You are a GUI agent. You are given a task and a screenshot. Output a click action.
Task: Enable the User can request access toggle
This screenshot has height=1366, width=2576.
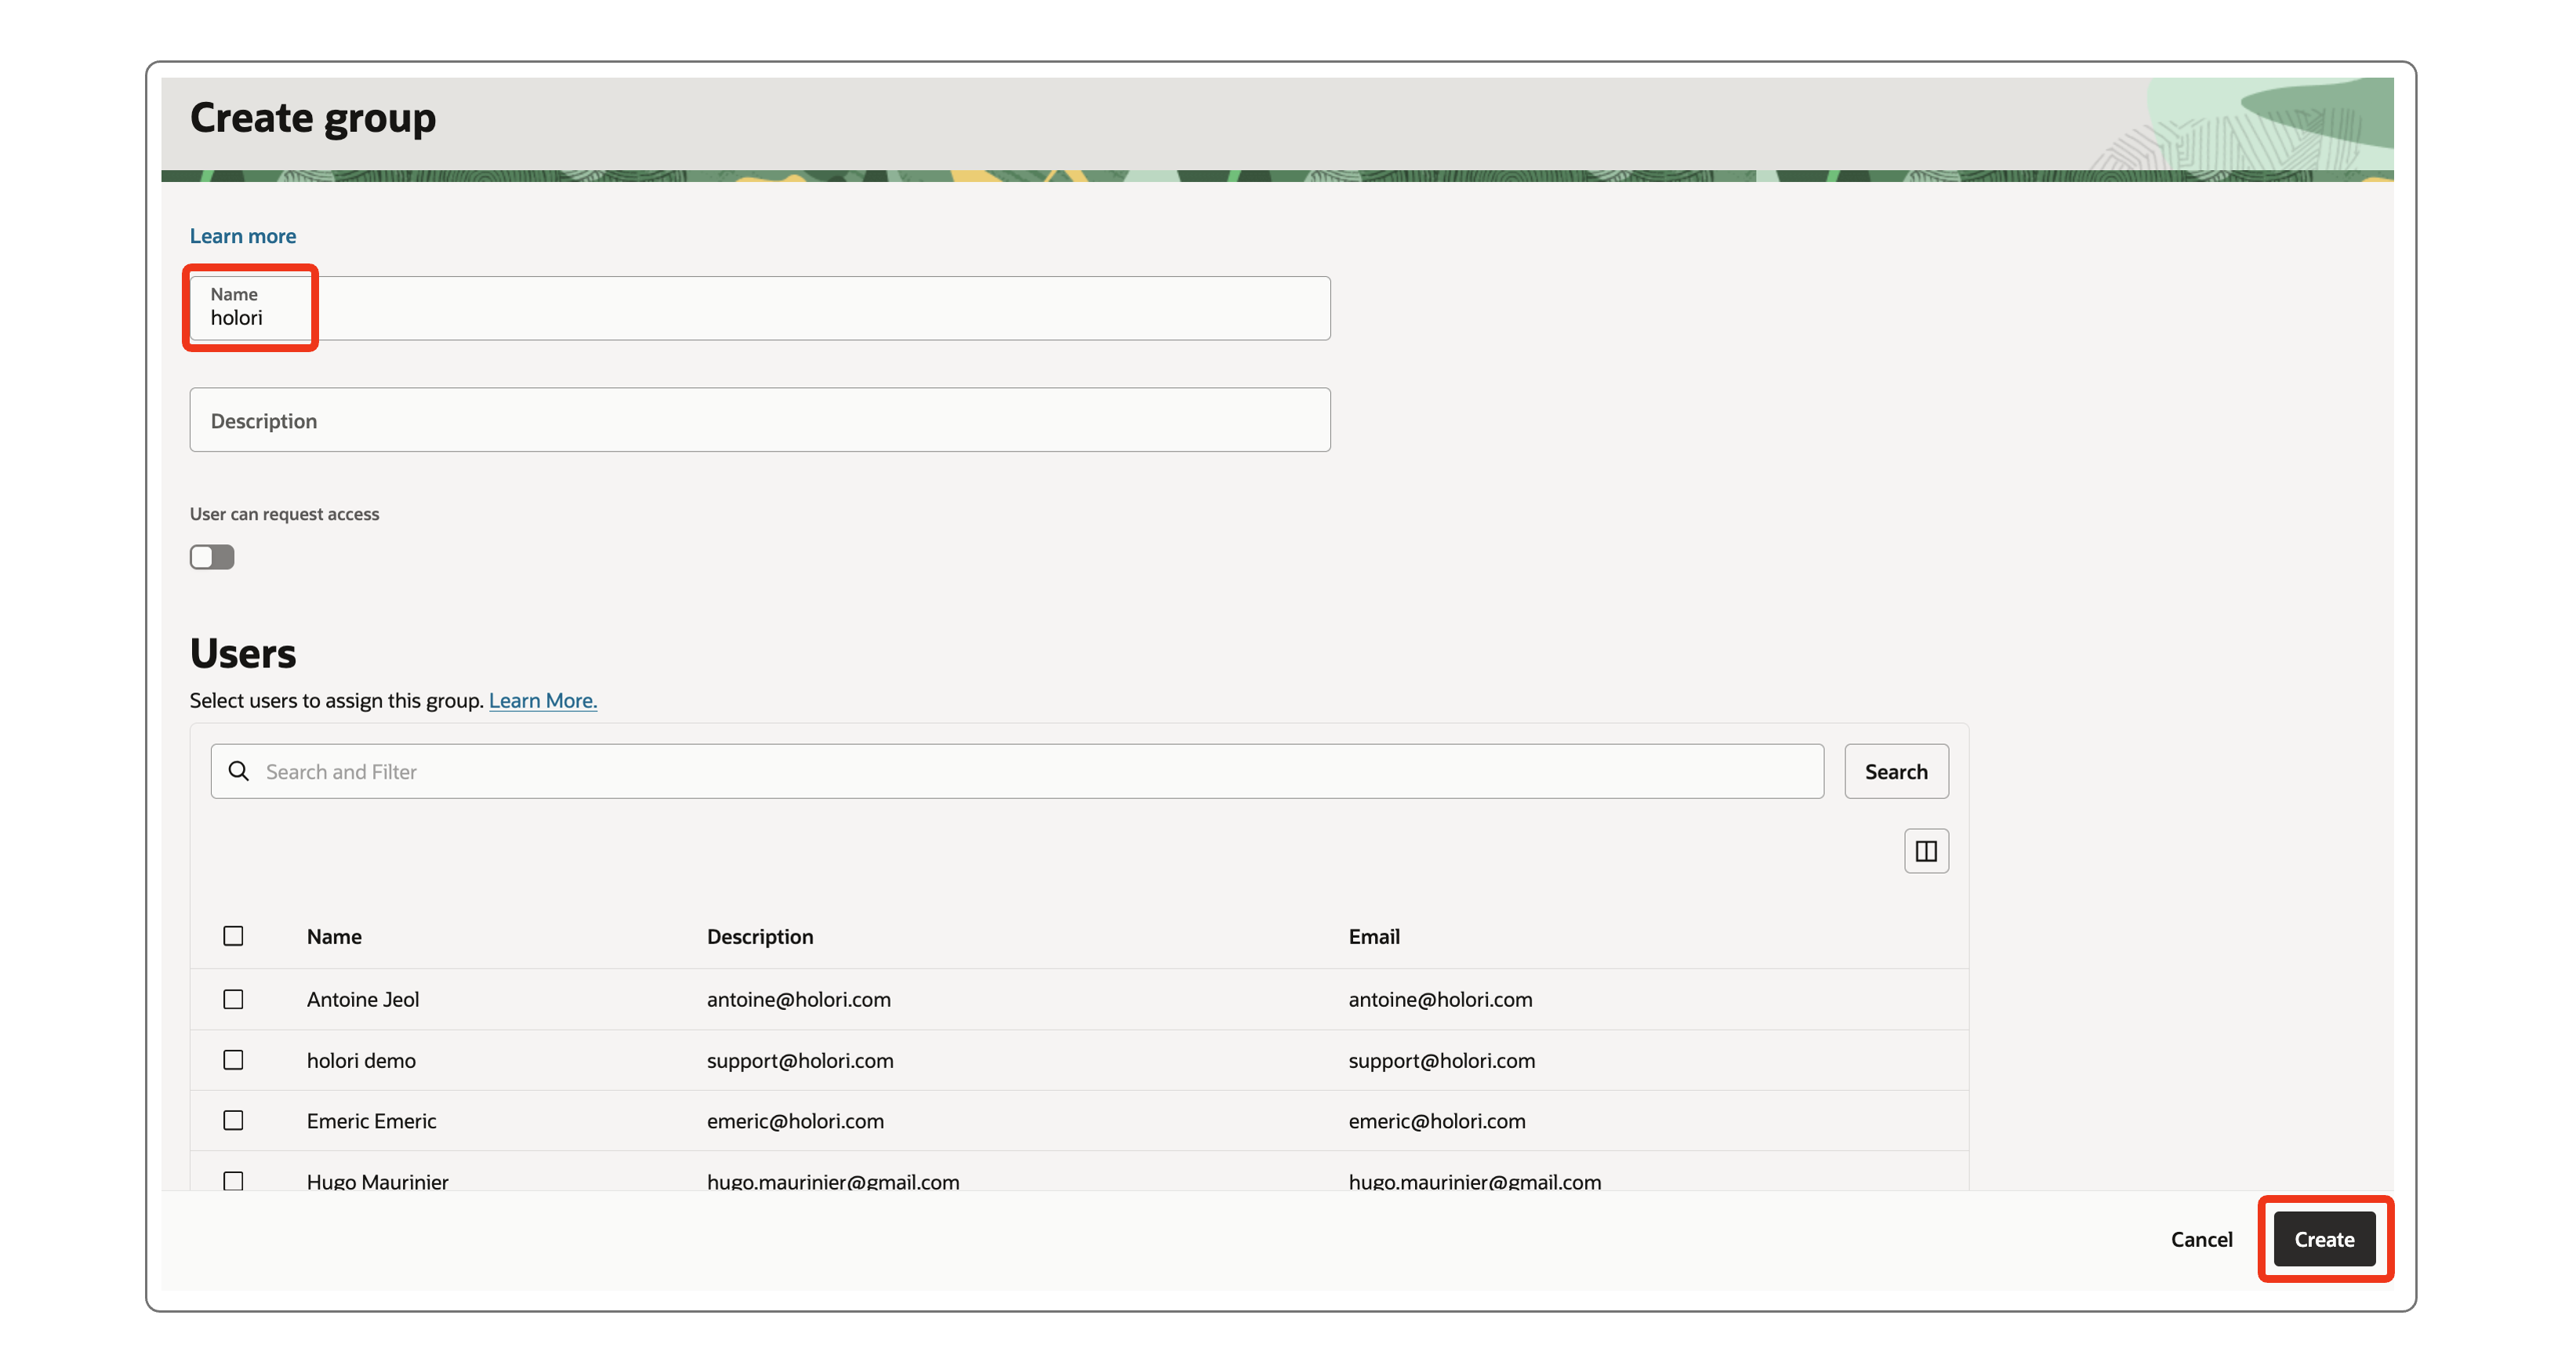211,556
